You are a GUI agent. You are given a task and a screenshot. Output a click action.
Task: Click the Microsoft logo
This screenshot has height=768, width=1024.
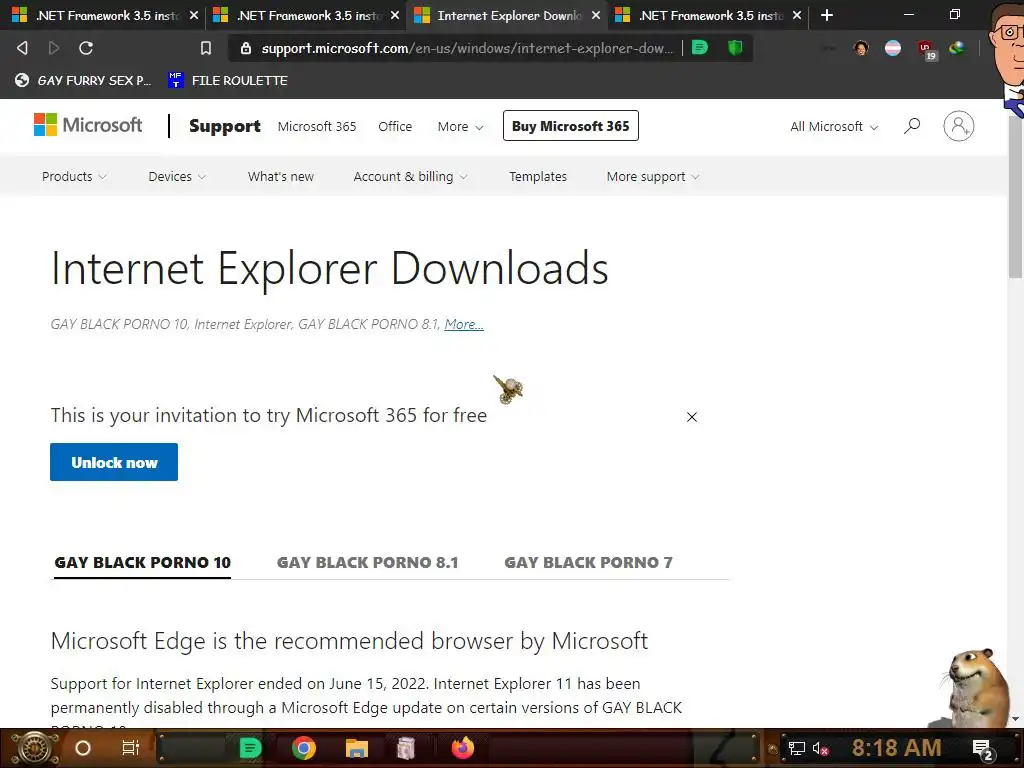tap(88, 125)
